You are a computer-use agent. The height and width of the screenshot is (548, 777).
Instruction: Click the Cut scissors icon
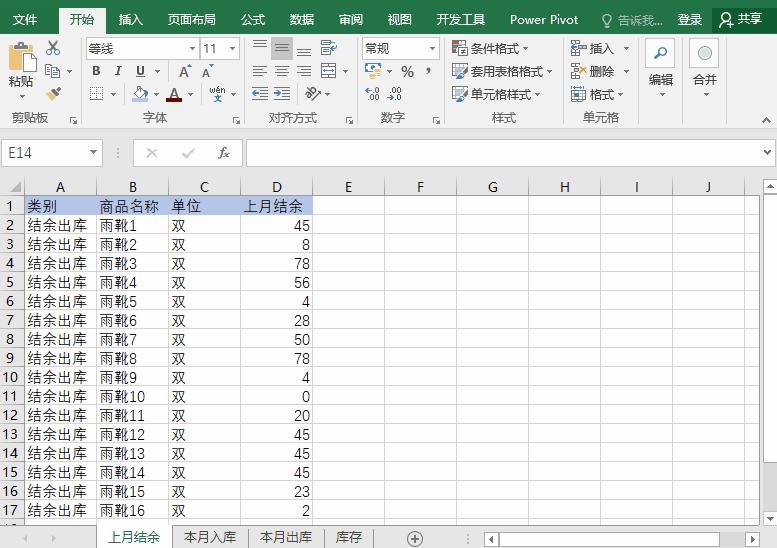coord(53,48)
